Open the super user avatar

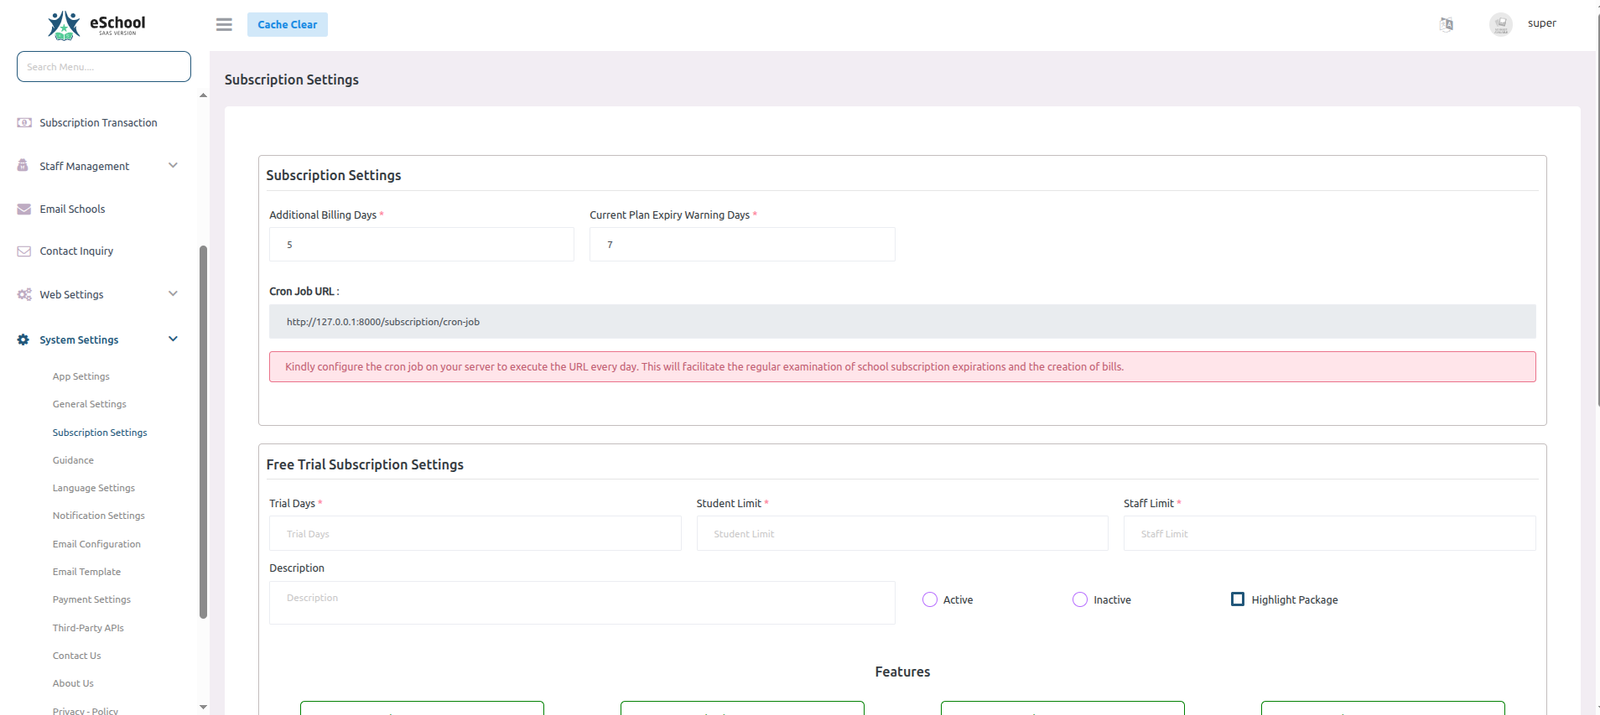point(1500,24)
